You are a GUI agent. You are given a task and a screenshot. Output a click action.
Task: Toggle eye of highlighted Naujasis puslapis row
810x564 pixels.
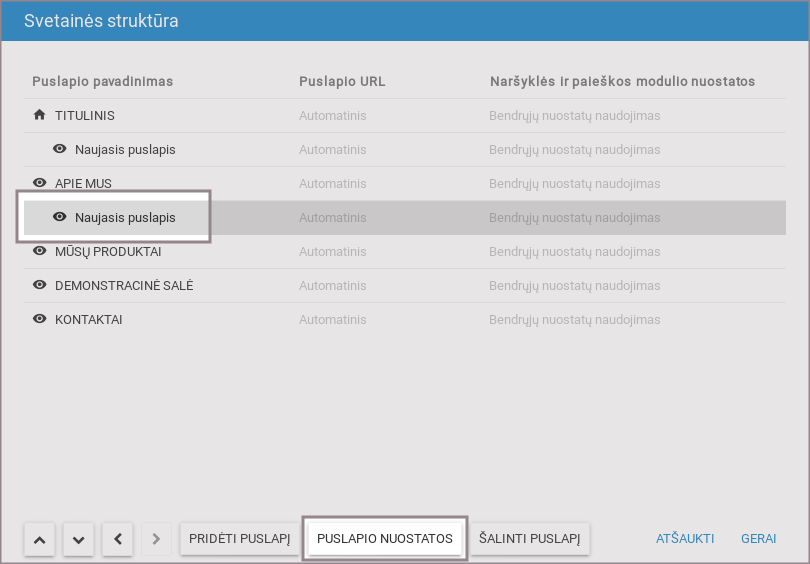(60, 217)
